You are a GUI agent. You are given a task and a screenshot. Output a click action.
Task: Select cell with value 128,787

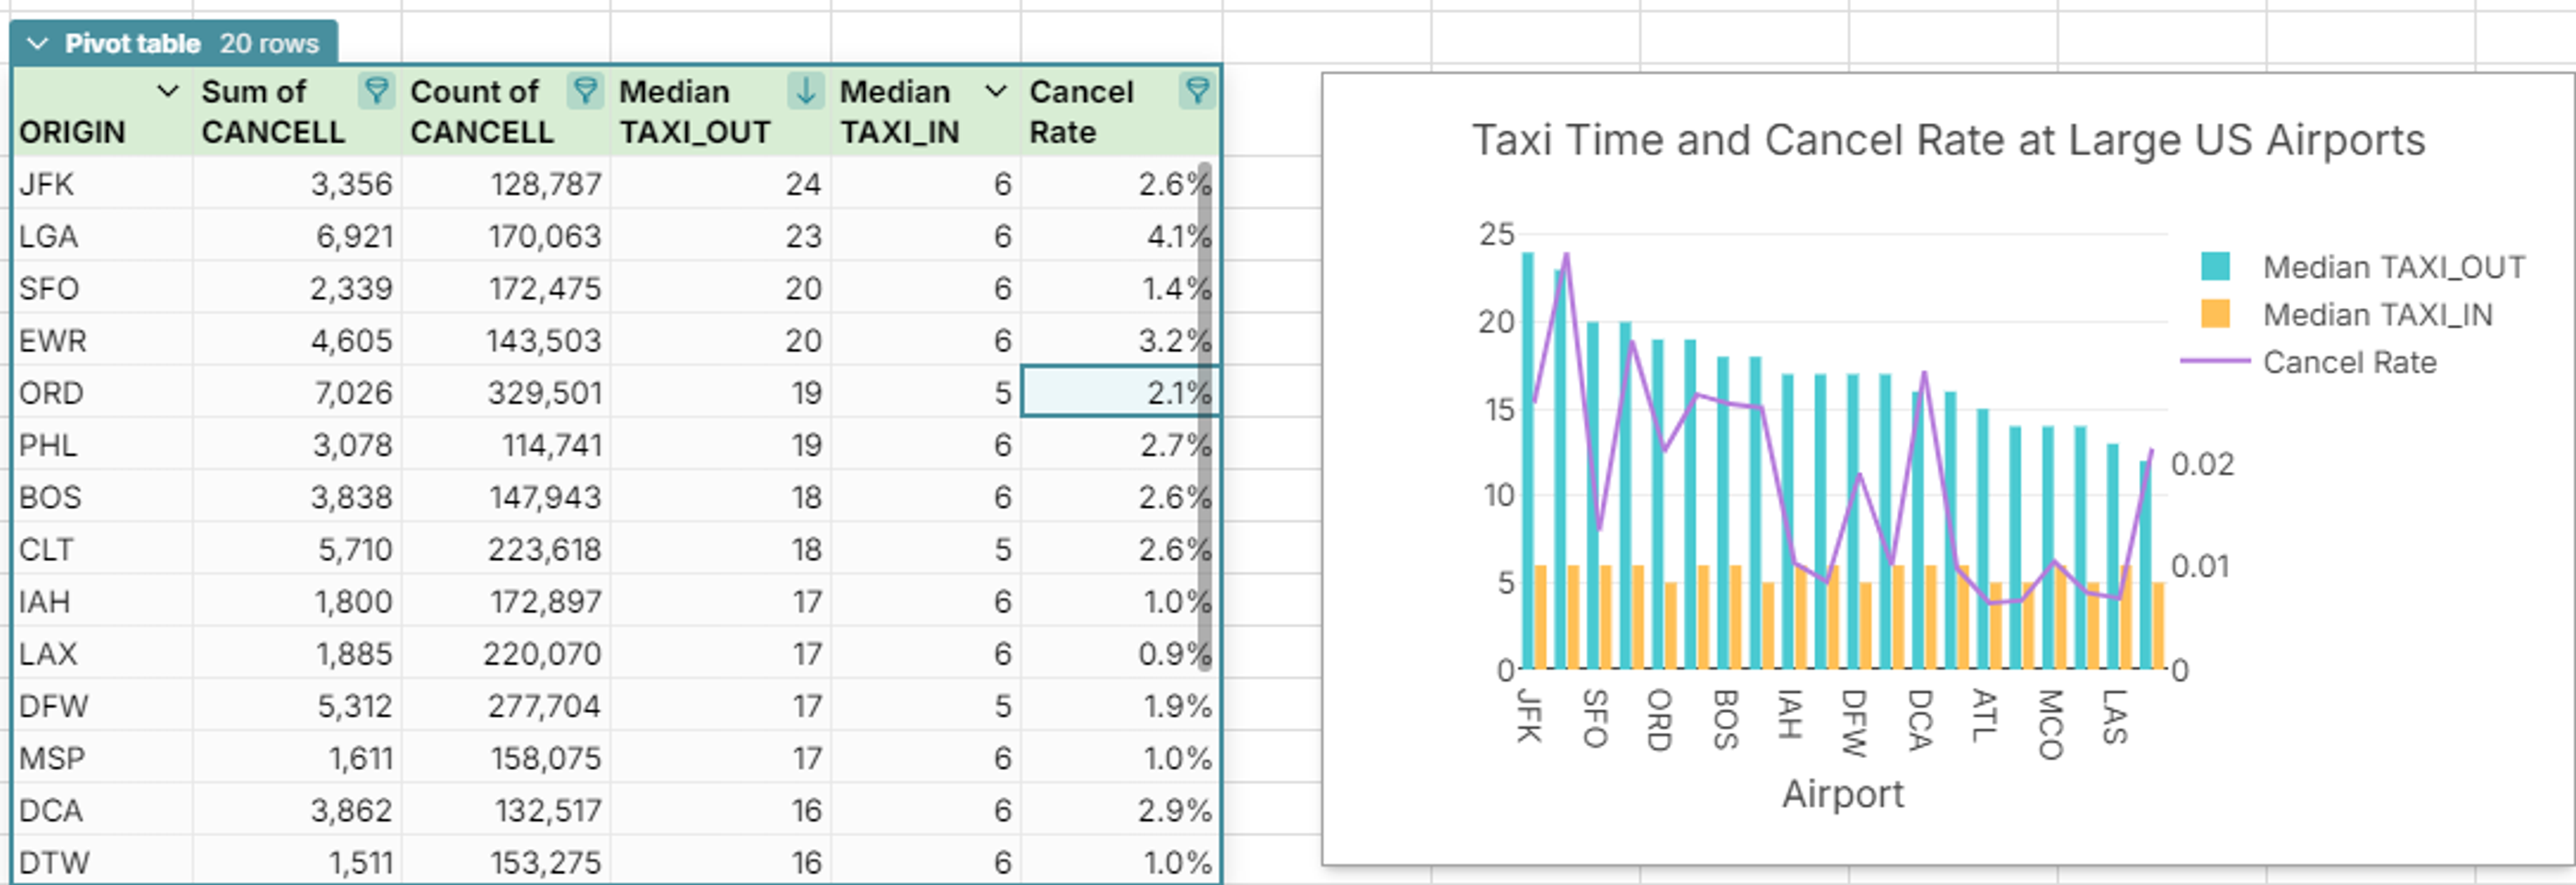[x=506, y=183]
